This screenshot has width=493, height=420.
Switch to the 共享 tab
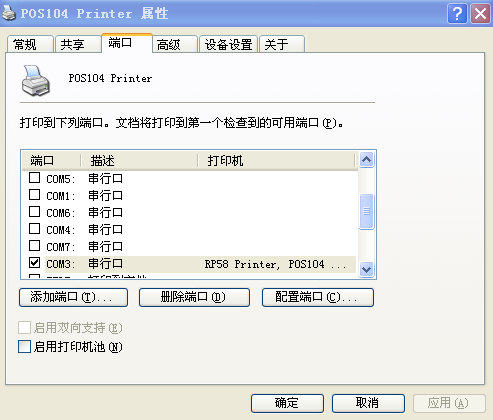pyautogui.click(x=78, y=44)
